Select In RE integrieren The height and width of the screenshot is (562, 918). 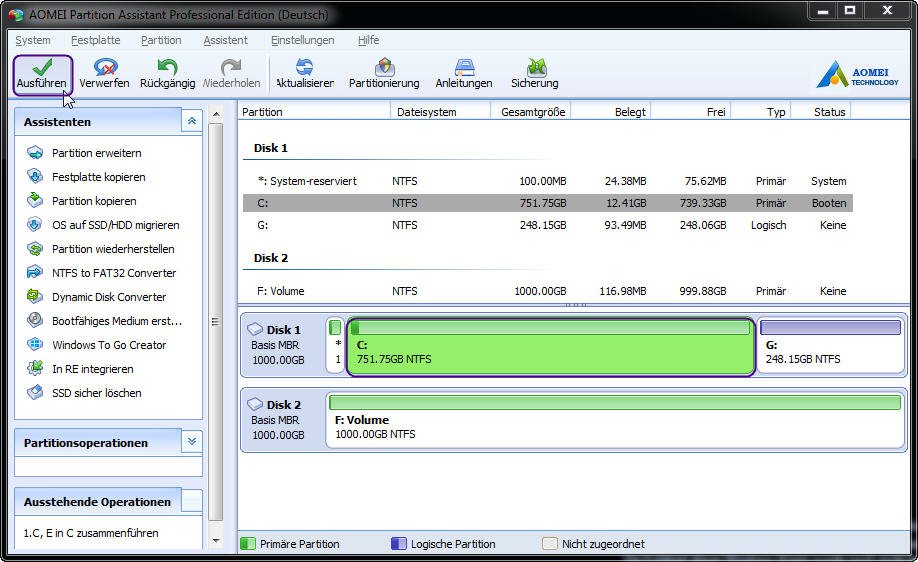click(93, 369)
